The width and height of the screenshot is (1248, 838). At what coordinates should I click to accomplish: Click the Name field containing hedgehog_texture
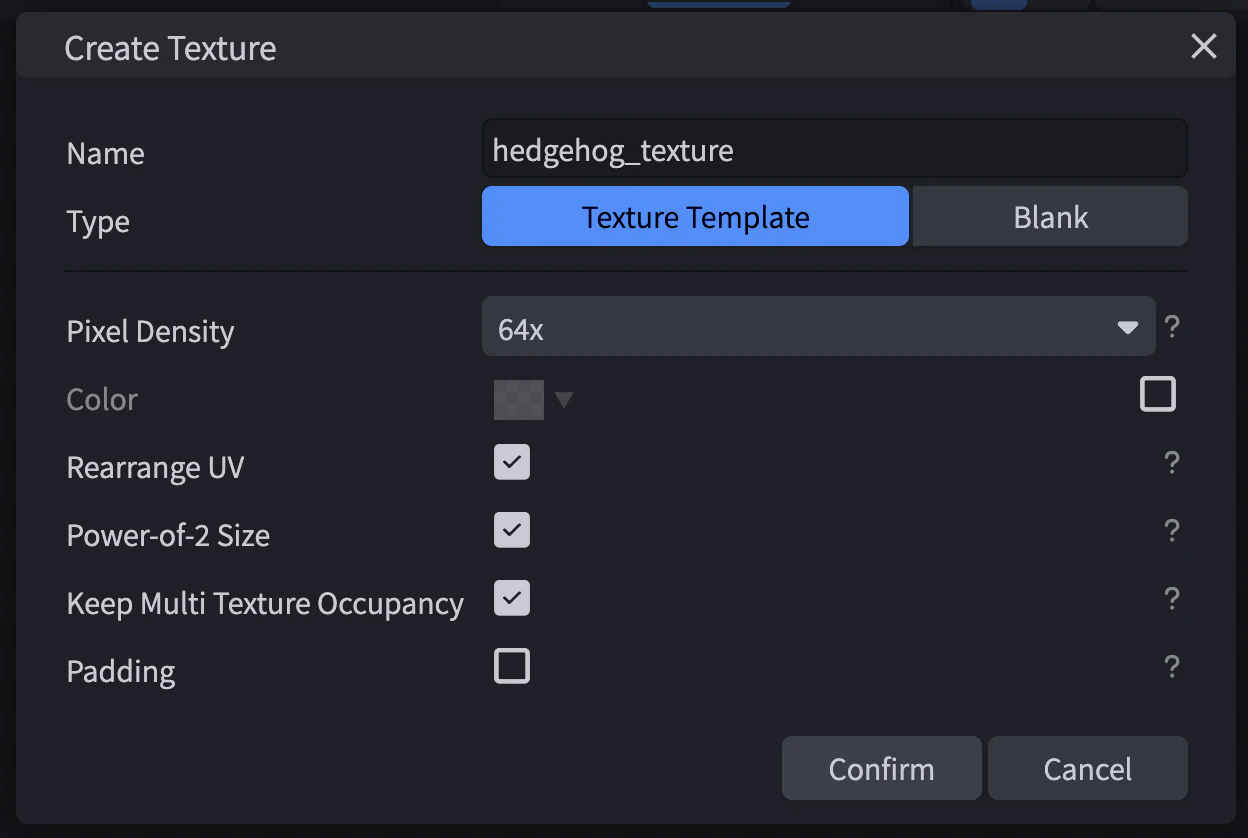[834, 150]
